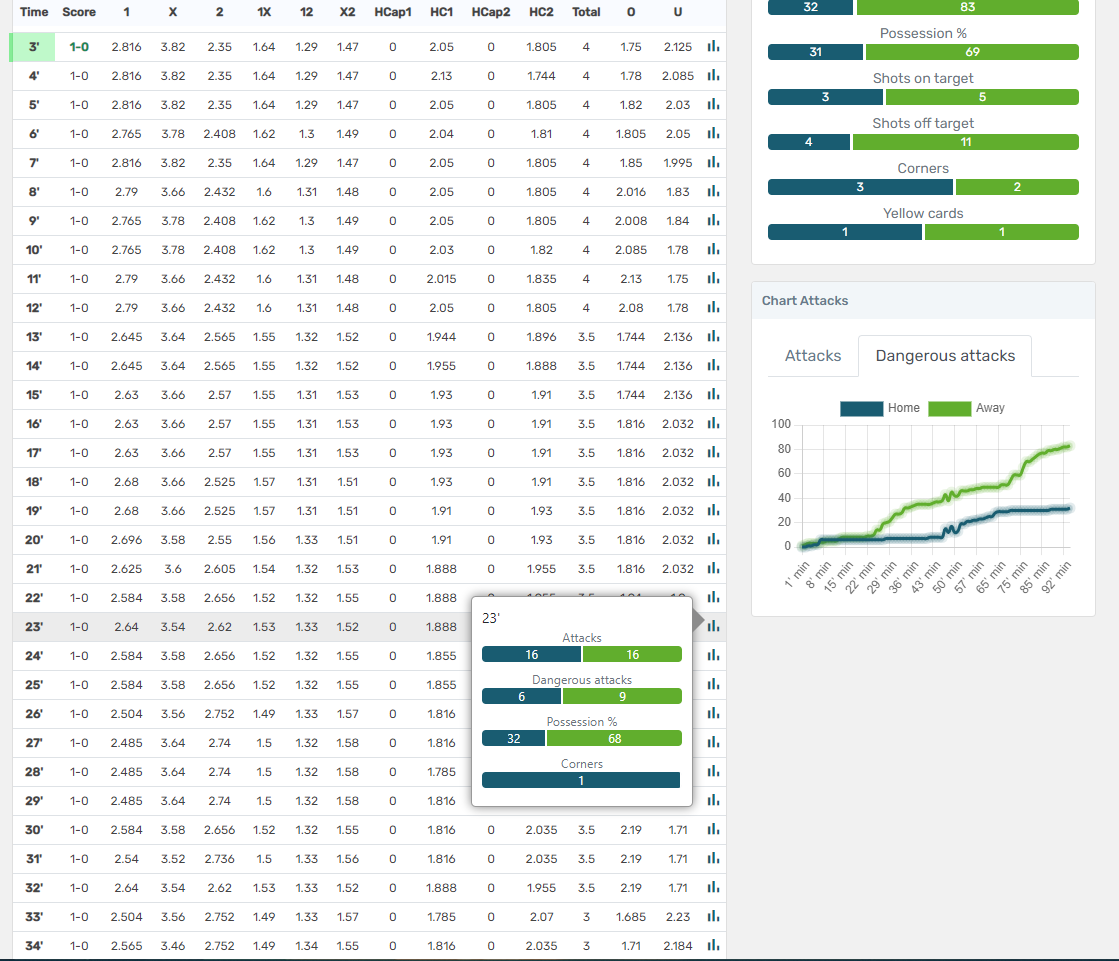The height and width of the screenshot is (961, 1119).
Task: Click the HCap1 column header
Action: point(393,12)
